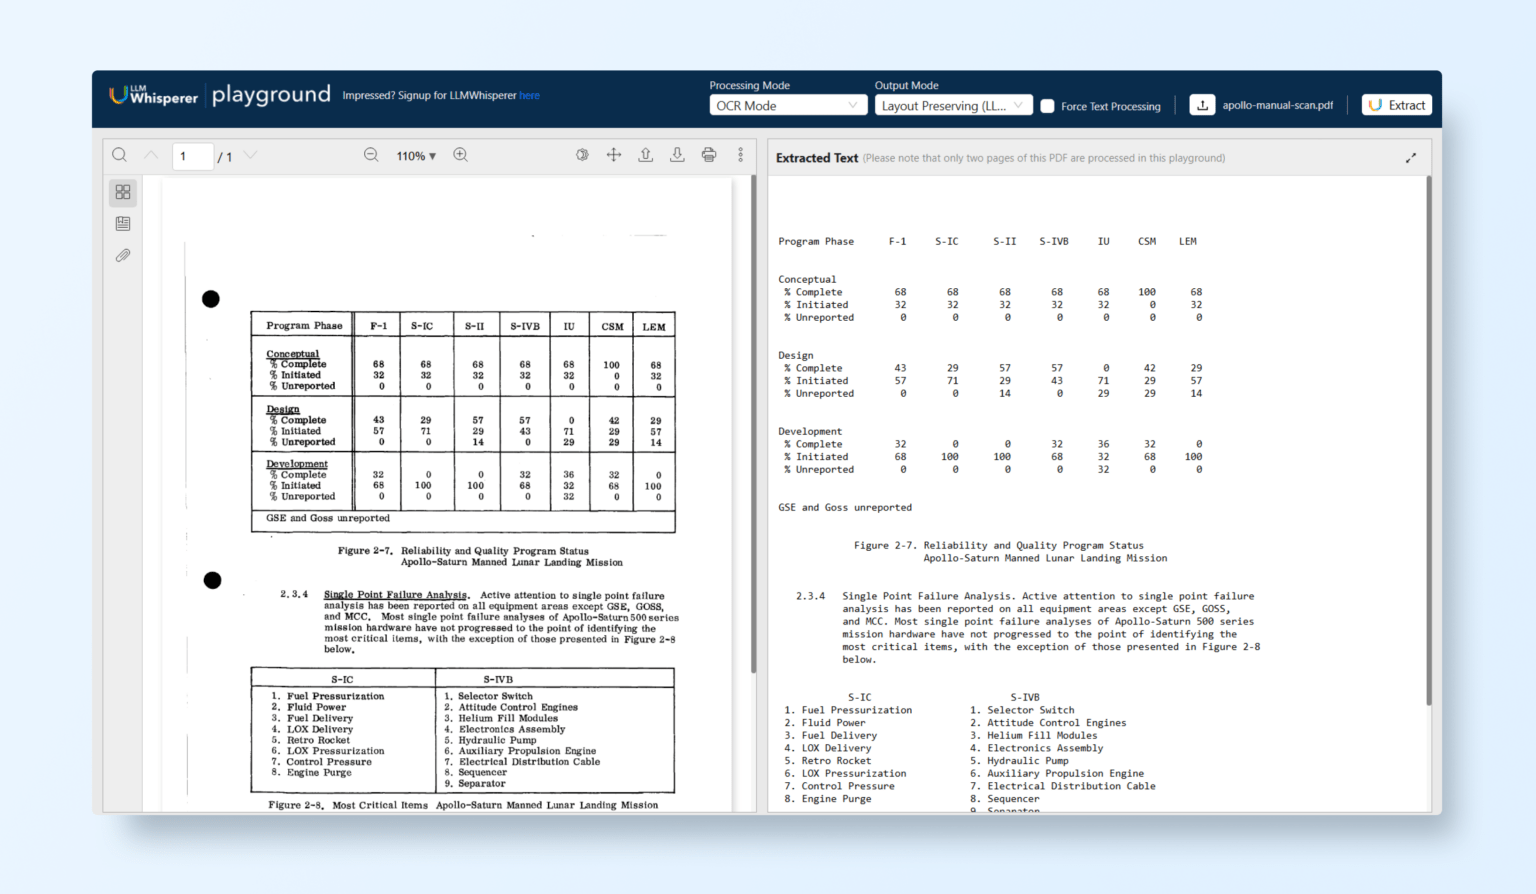The height and width of the screenshot is (894, 1536).
Task: Toggle the color theme icon on the toolbar
Action: (582, 155)
